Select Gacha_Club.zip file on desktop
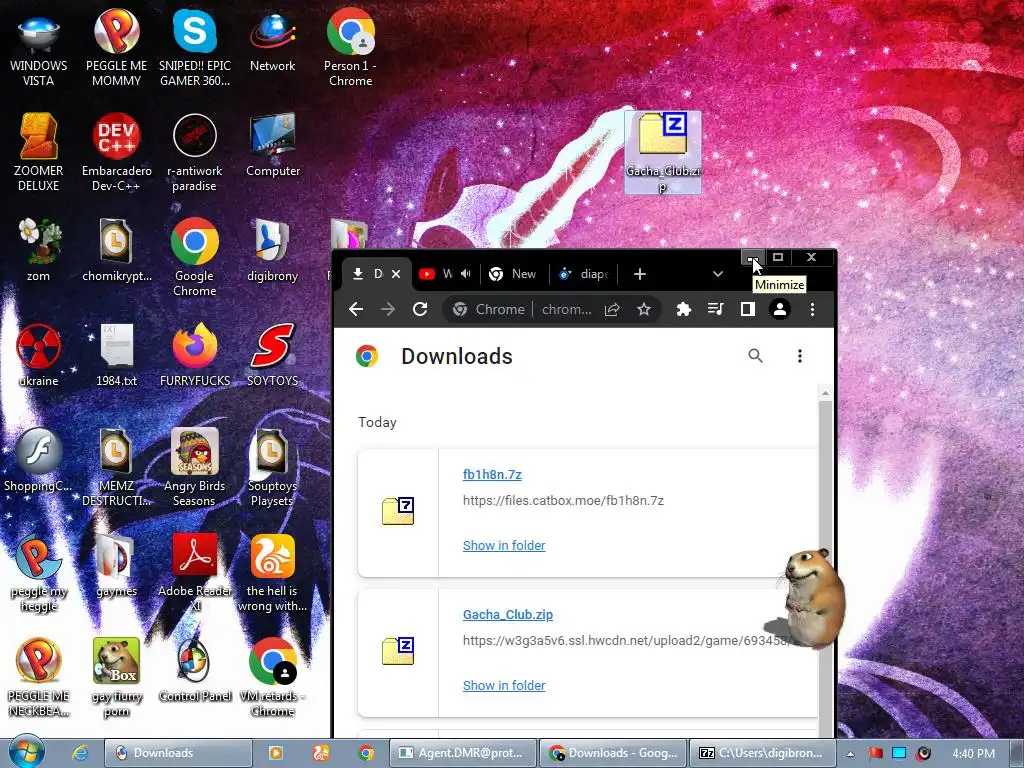Screen dimensions: 1024x768 (x=663, y=153)
